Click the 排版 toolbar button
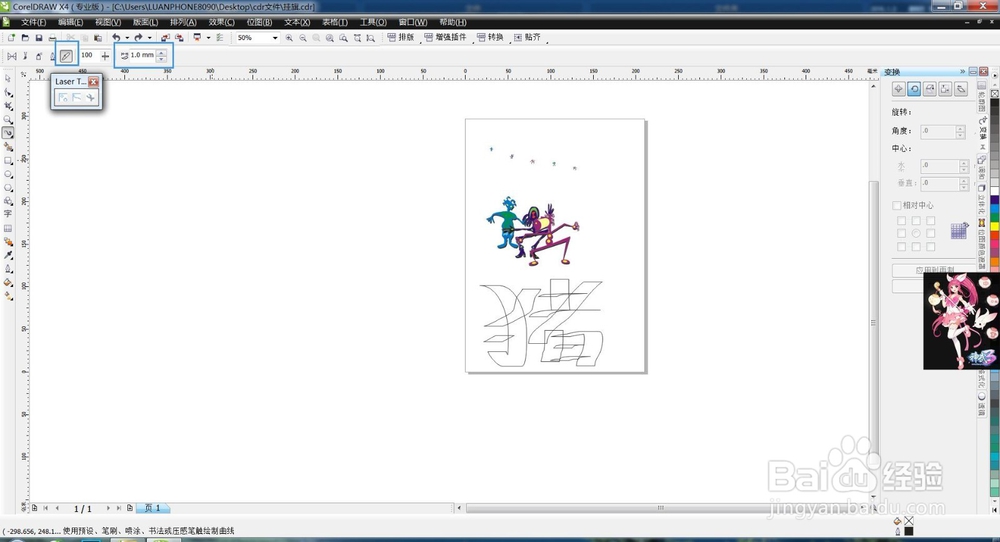This screenshot has width=1000, height=542. click(401, 38)
